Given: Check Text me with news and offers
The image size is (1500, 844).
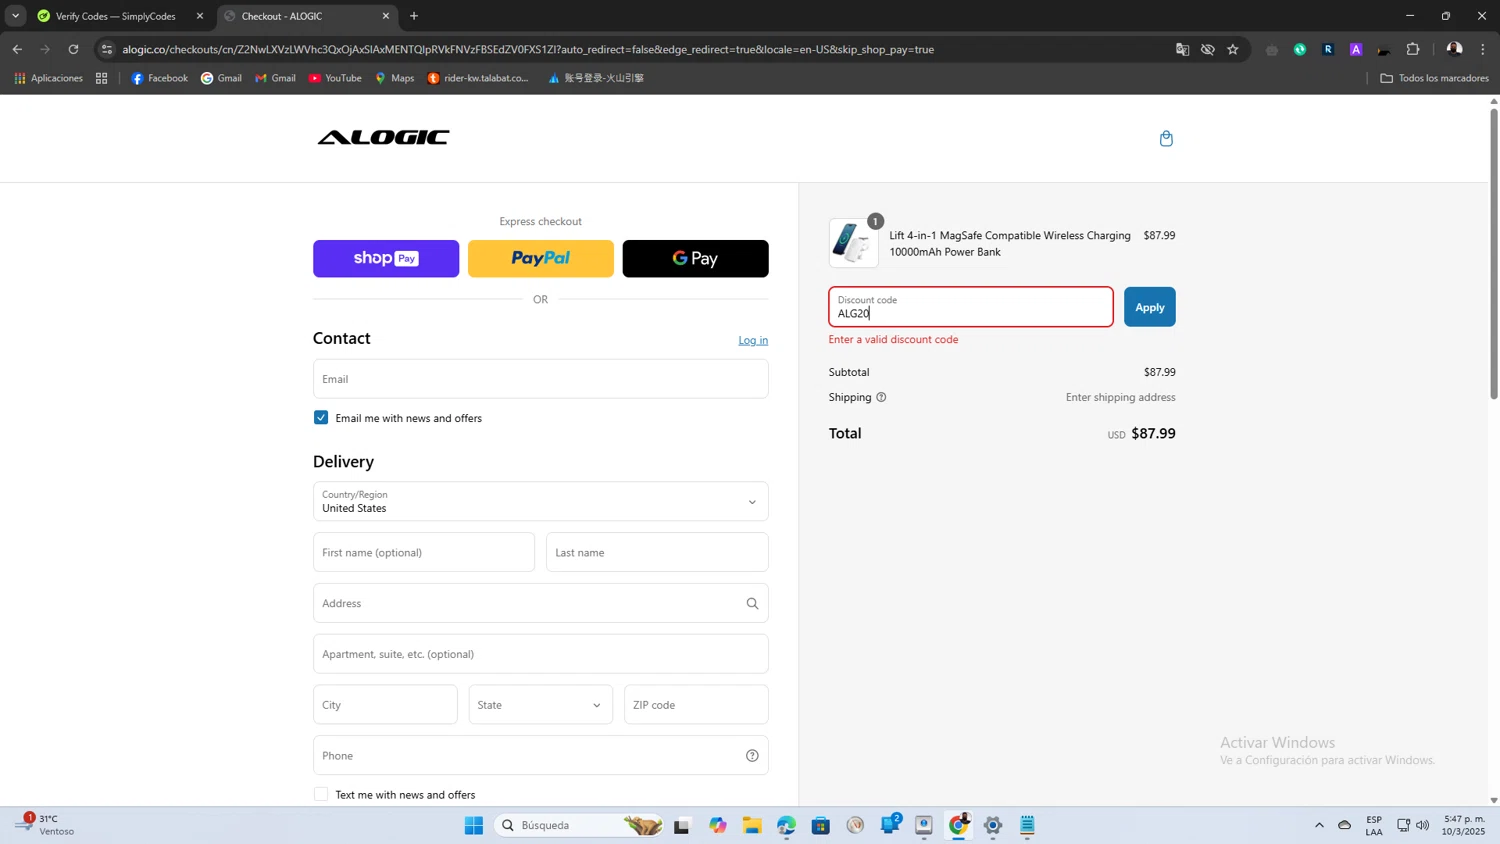Looking at the screenshot, I should click(x=321, y=794).
